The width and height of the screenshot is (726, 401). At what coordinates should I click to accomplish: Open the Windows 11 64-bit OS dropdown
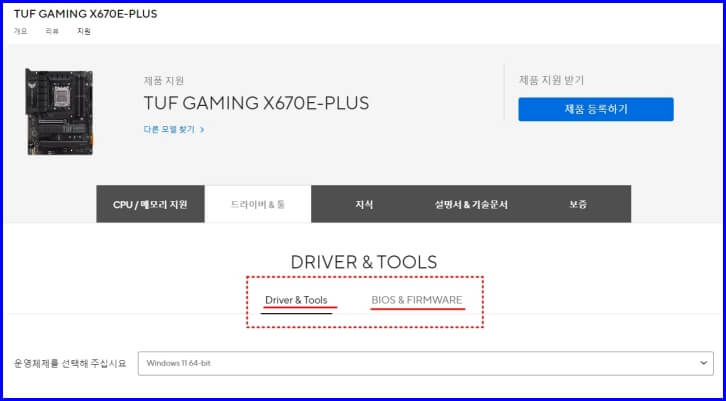426,363
